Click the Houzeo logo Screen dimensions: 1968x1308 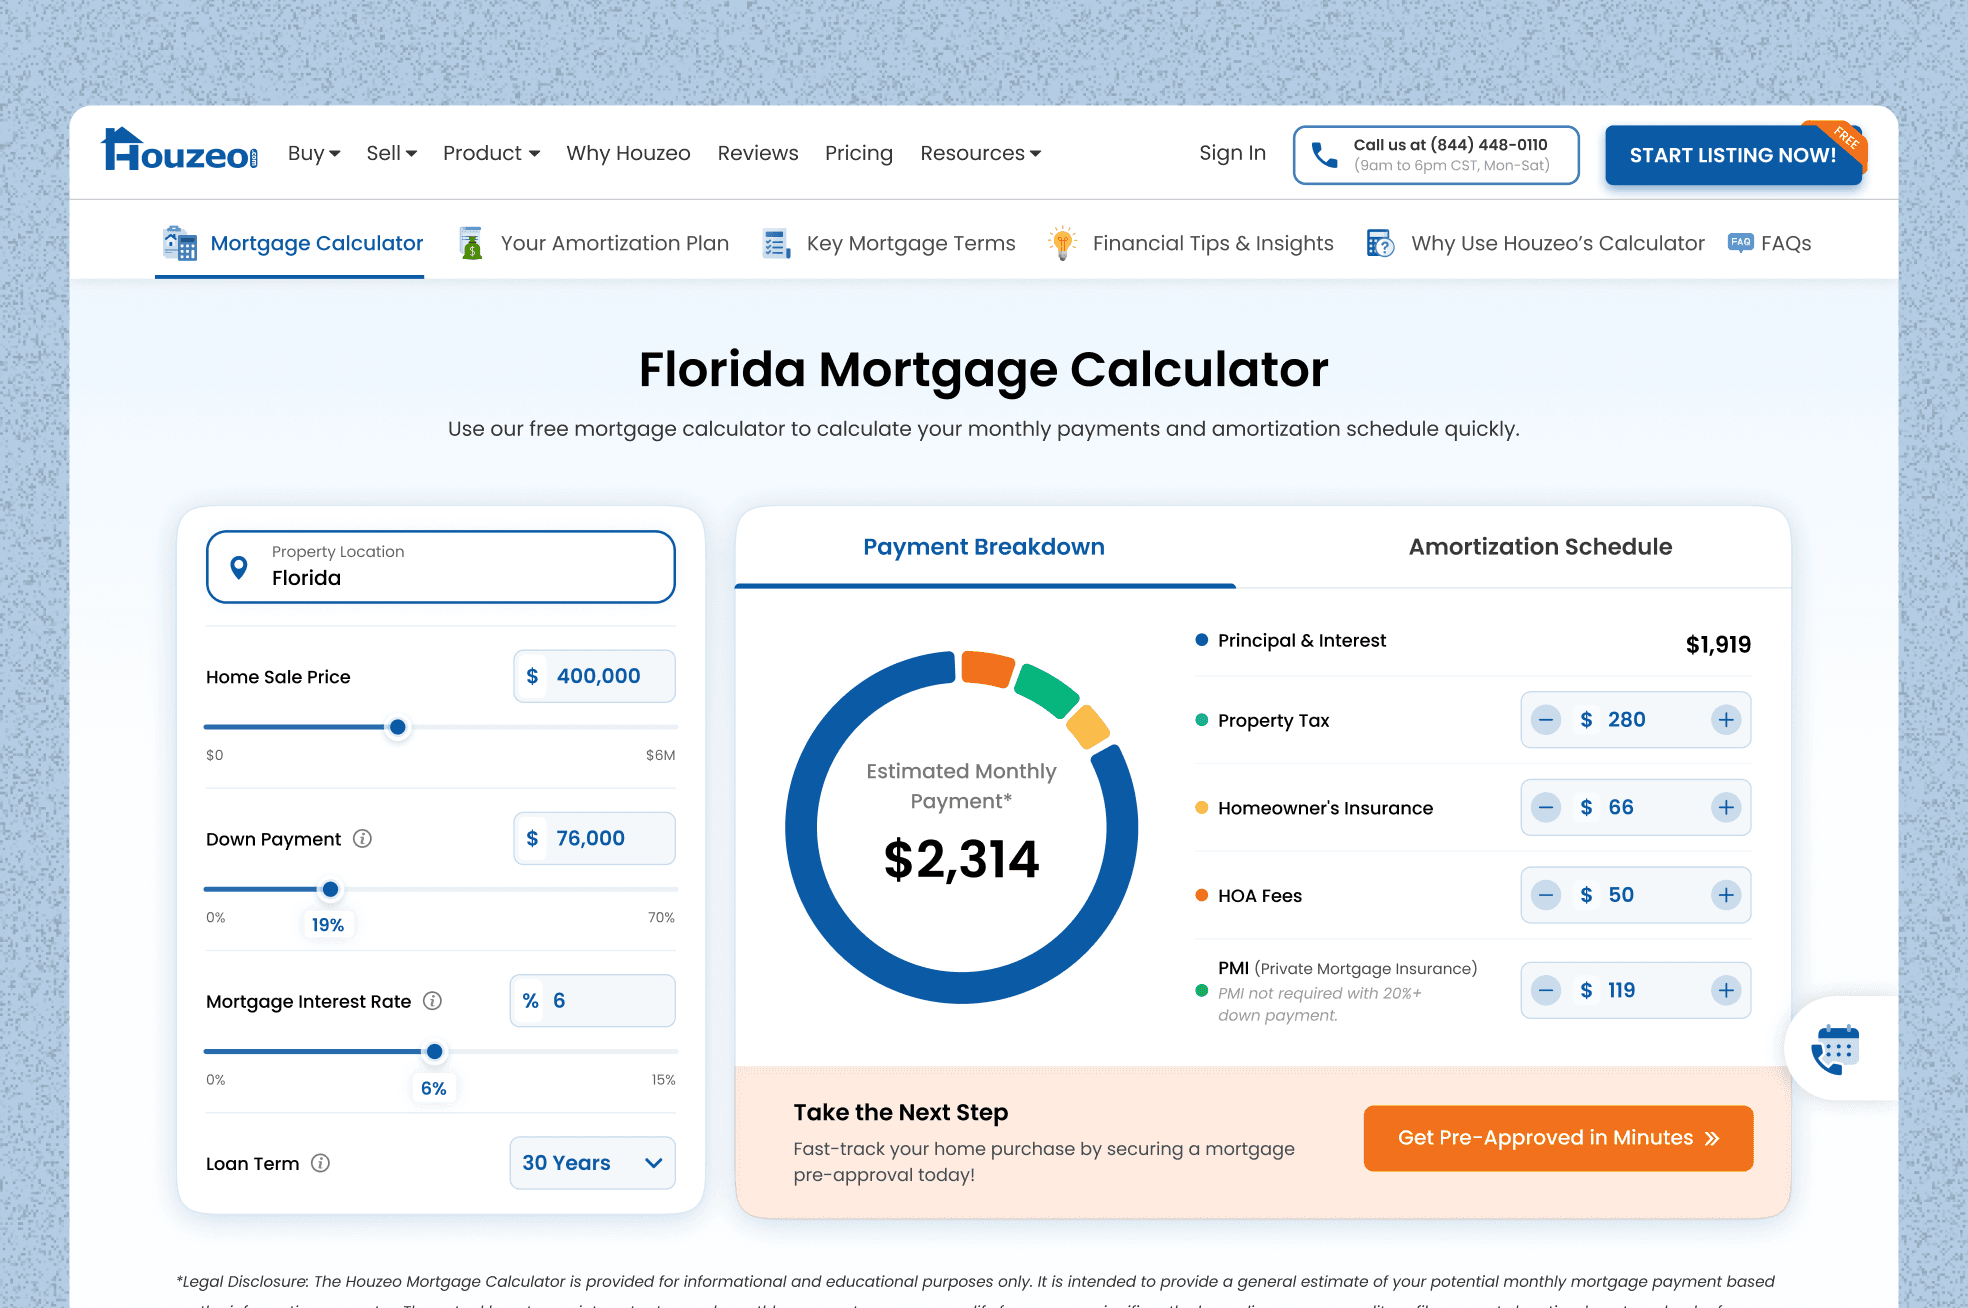coord(180,151)
